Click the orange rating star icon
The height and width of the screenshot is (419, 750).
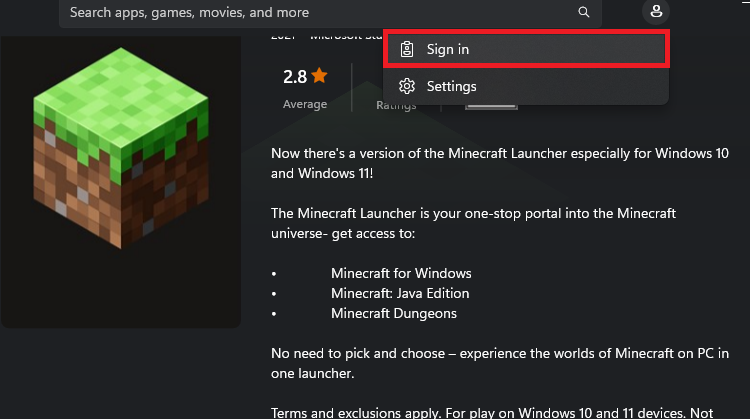(x=319, y=76)
